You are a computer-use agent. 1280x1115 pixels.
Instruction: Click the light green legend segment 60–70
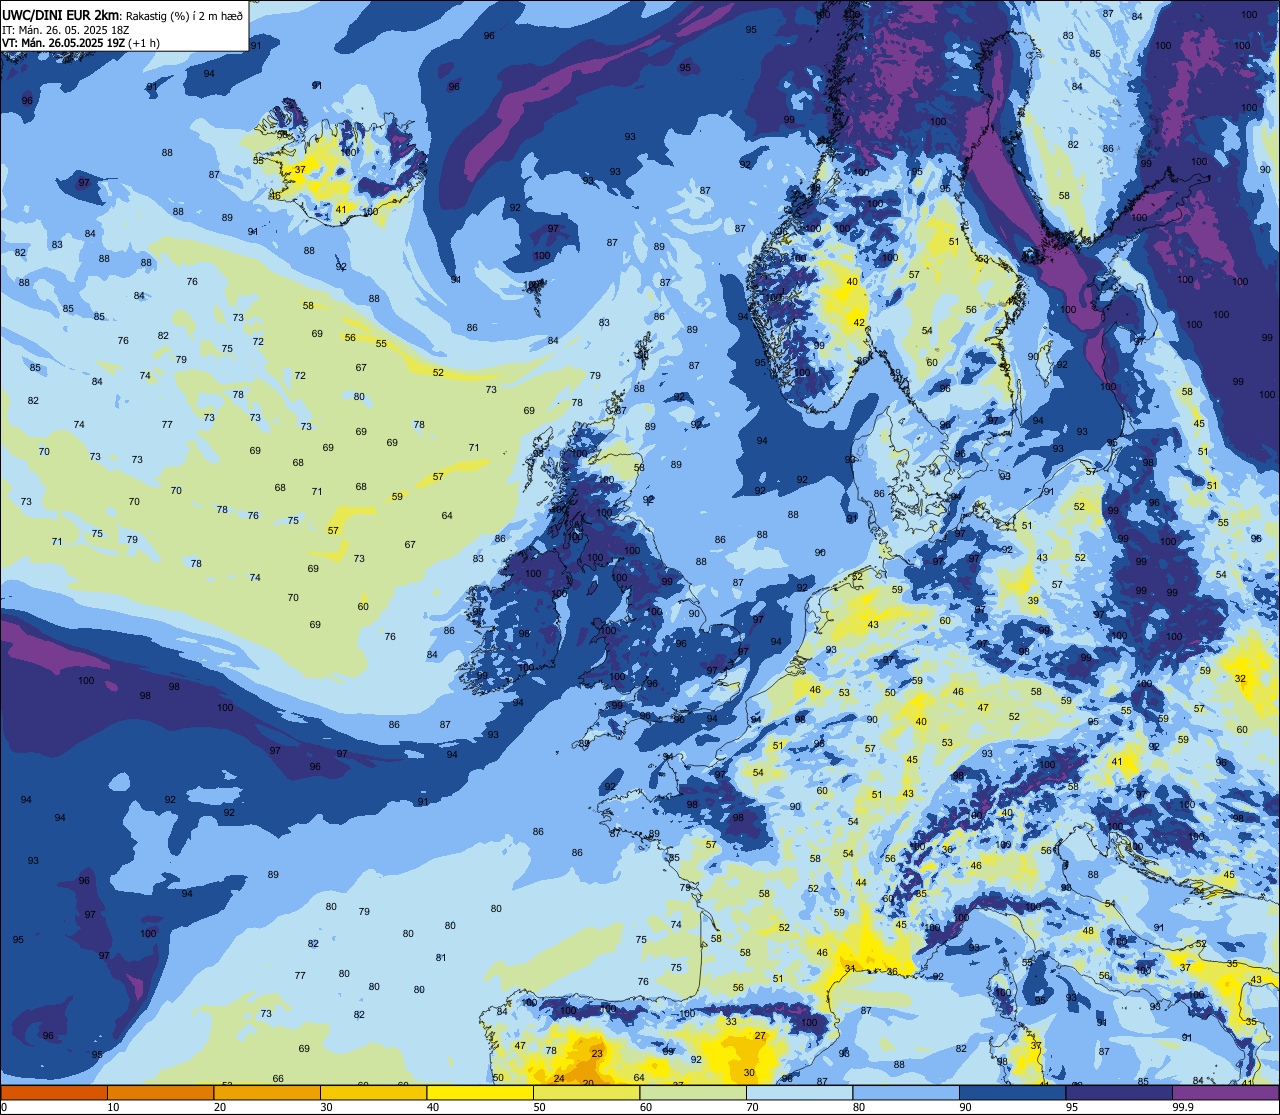click(x=693, y=1092)
